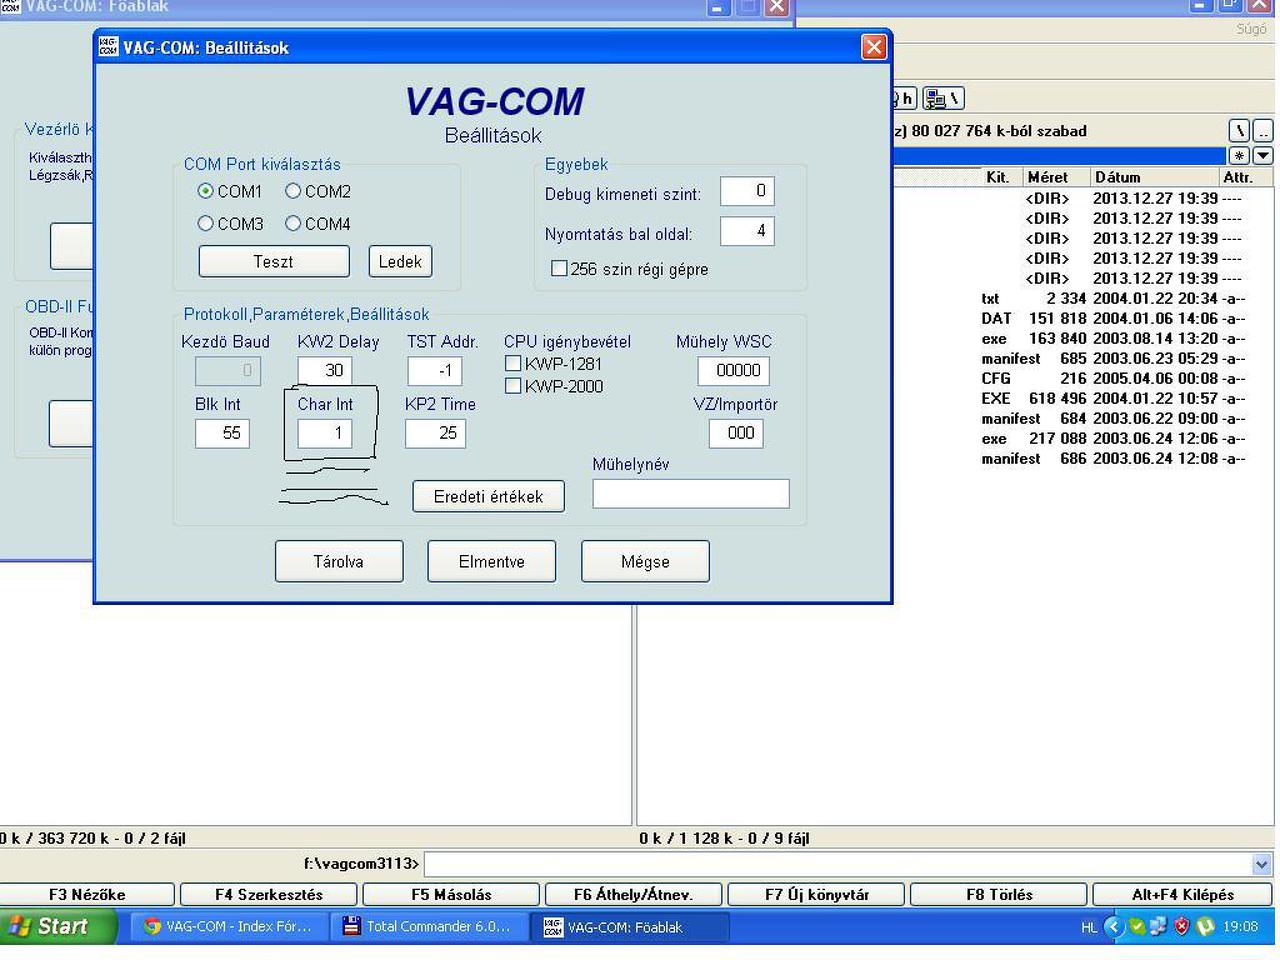Screen dimensions: 1280x960
Task: Enable the 256 szin régi gépre checkbox
Action: tap(559, 268)
